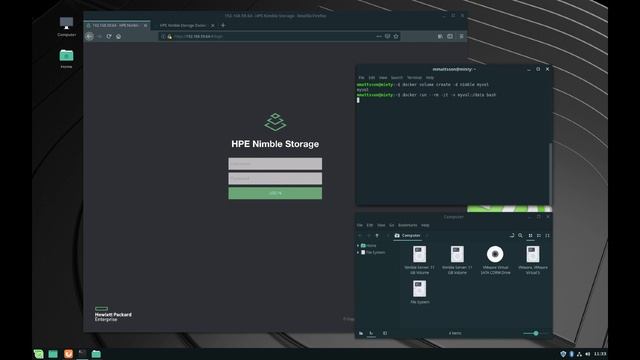Click the file manager taskbar icon
Viewport: 640px width, 360px height.
point(96,354)
